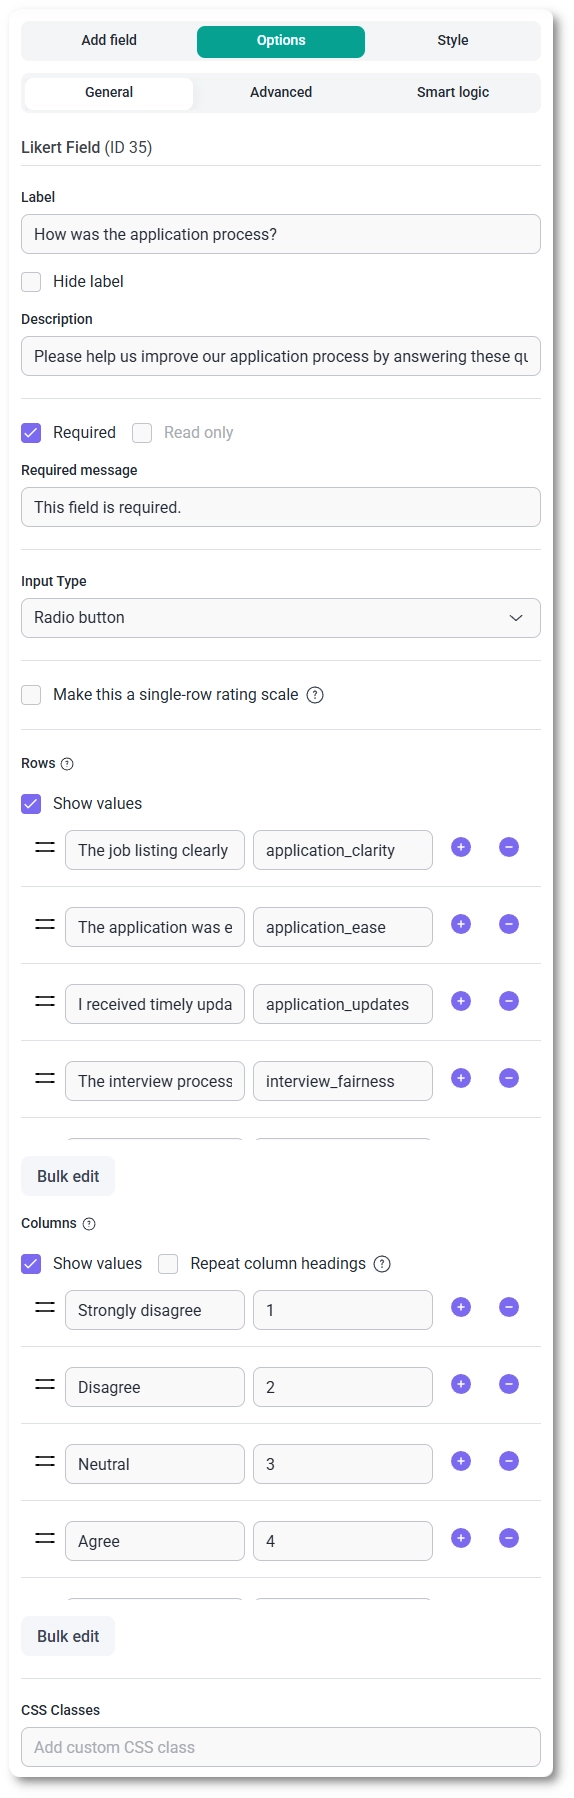Screen dimensions: 574x1798
Task: Enable single-row rating scale checkbox
Action: tap(31, 695)
